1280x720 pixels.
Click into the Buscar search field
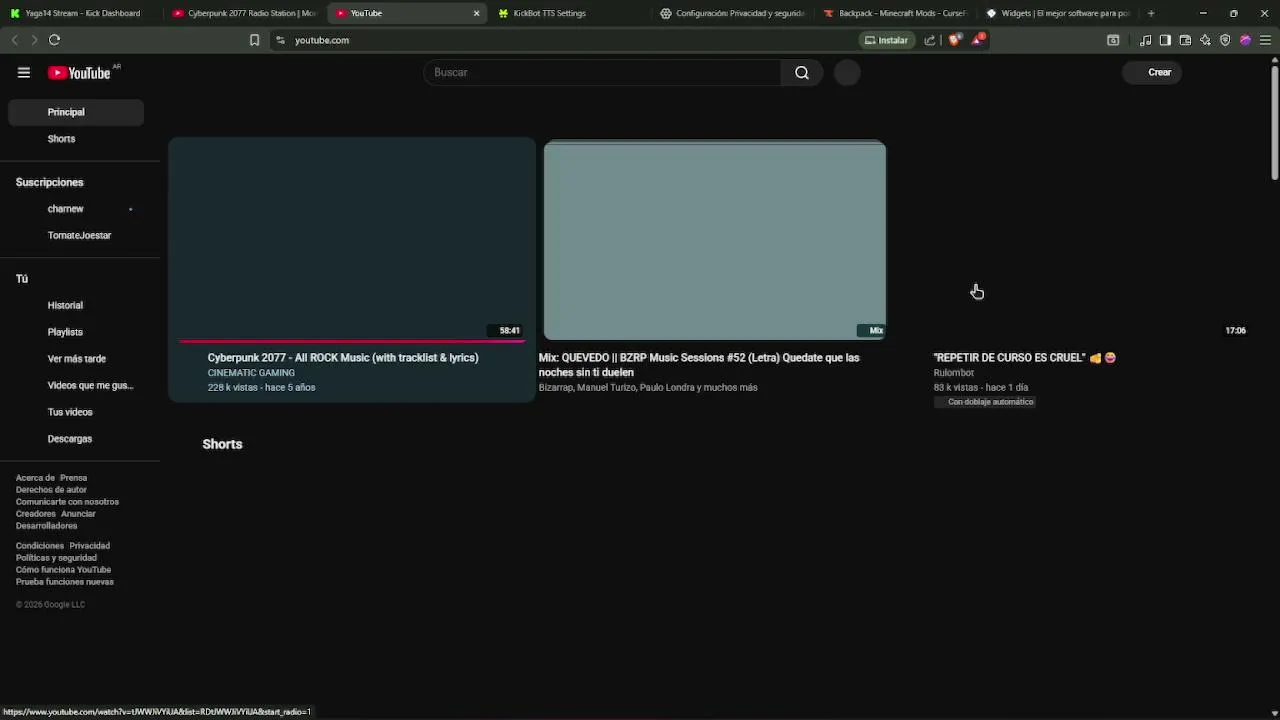(x=603, y=72)
